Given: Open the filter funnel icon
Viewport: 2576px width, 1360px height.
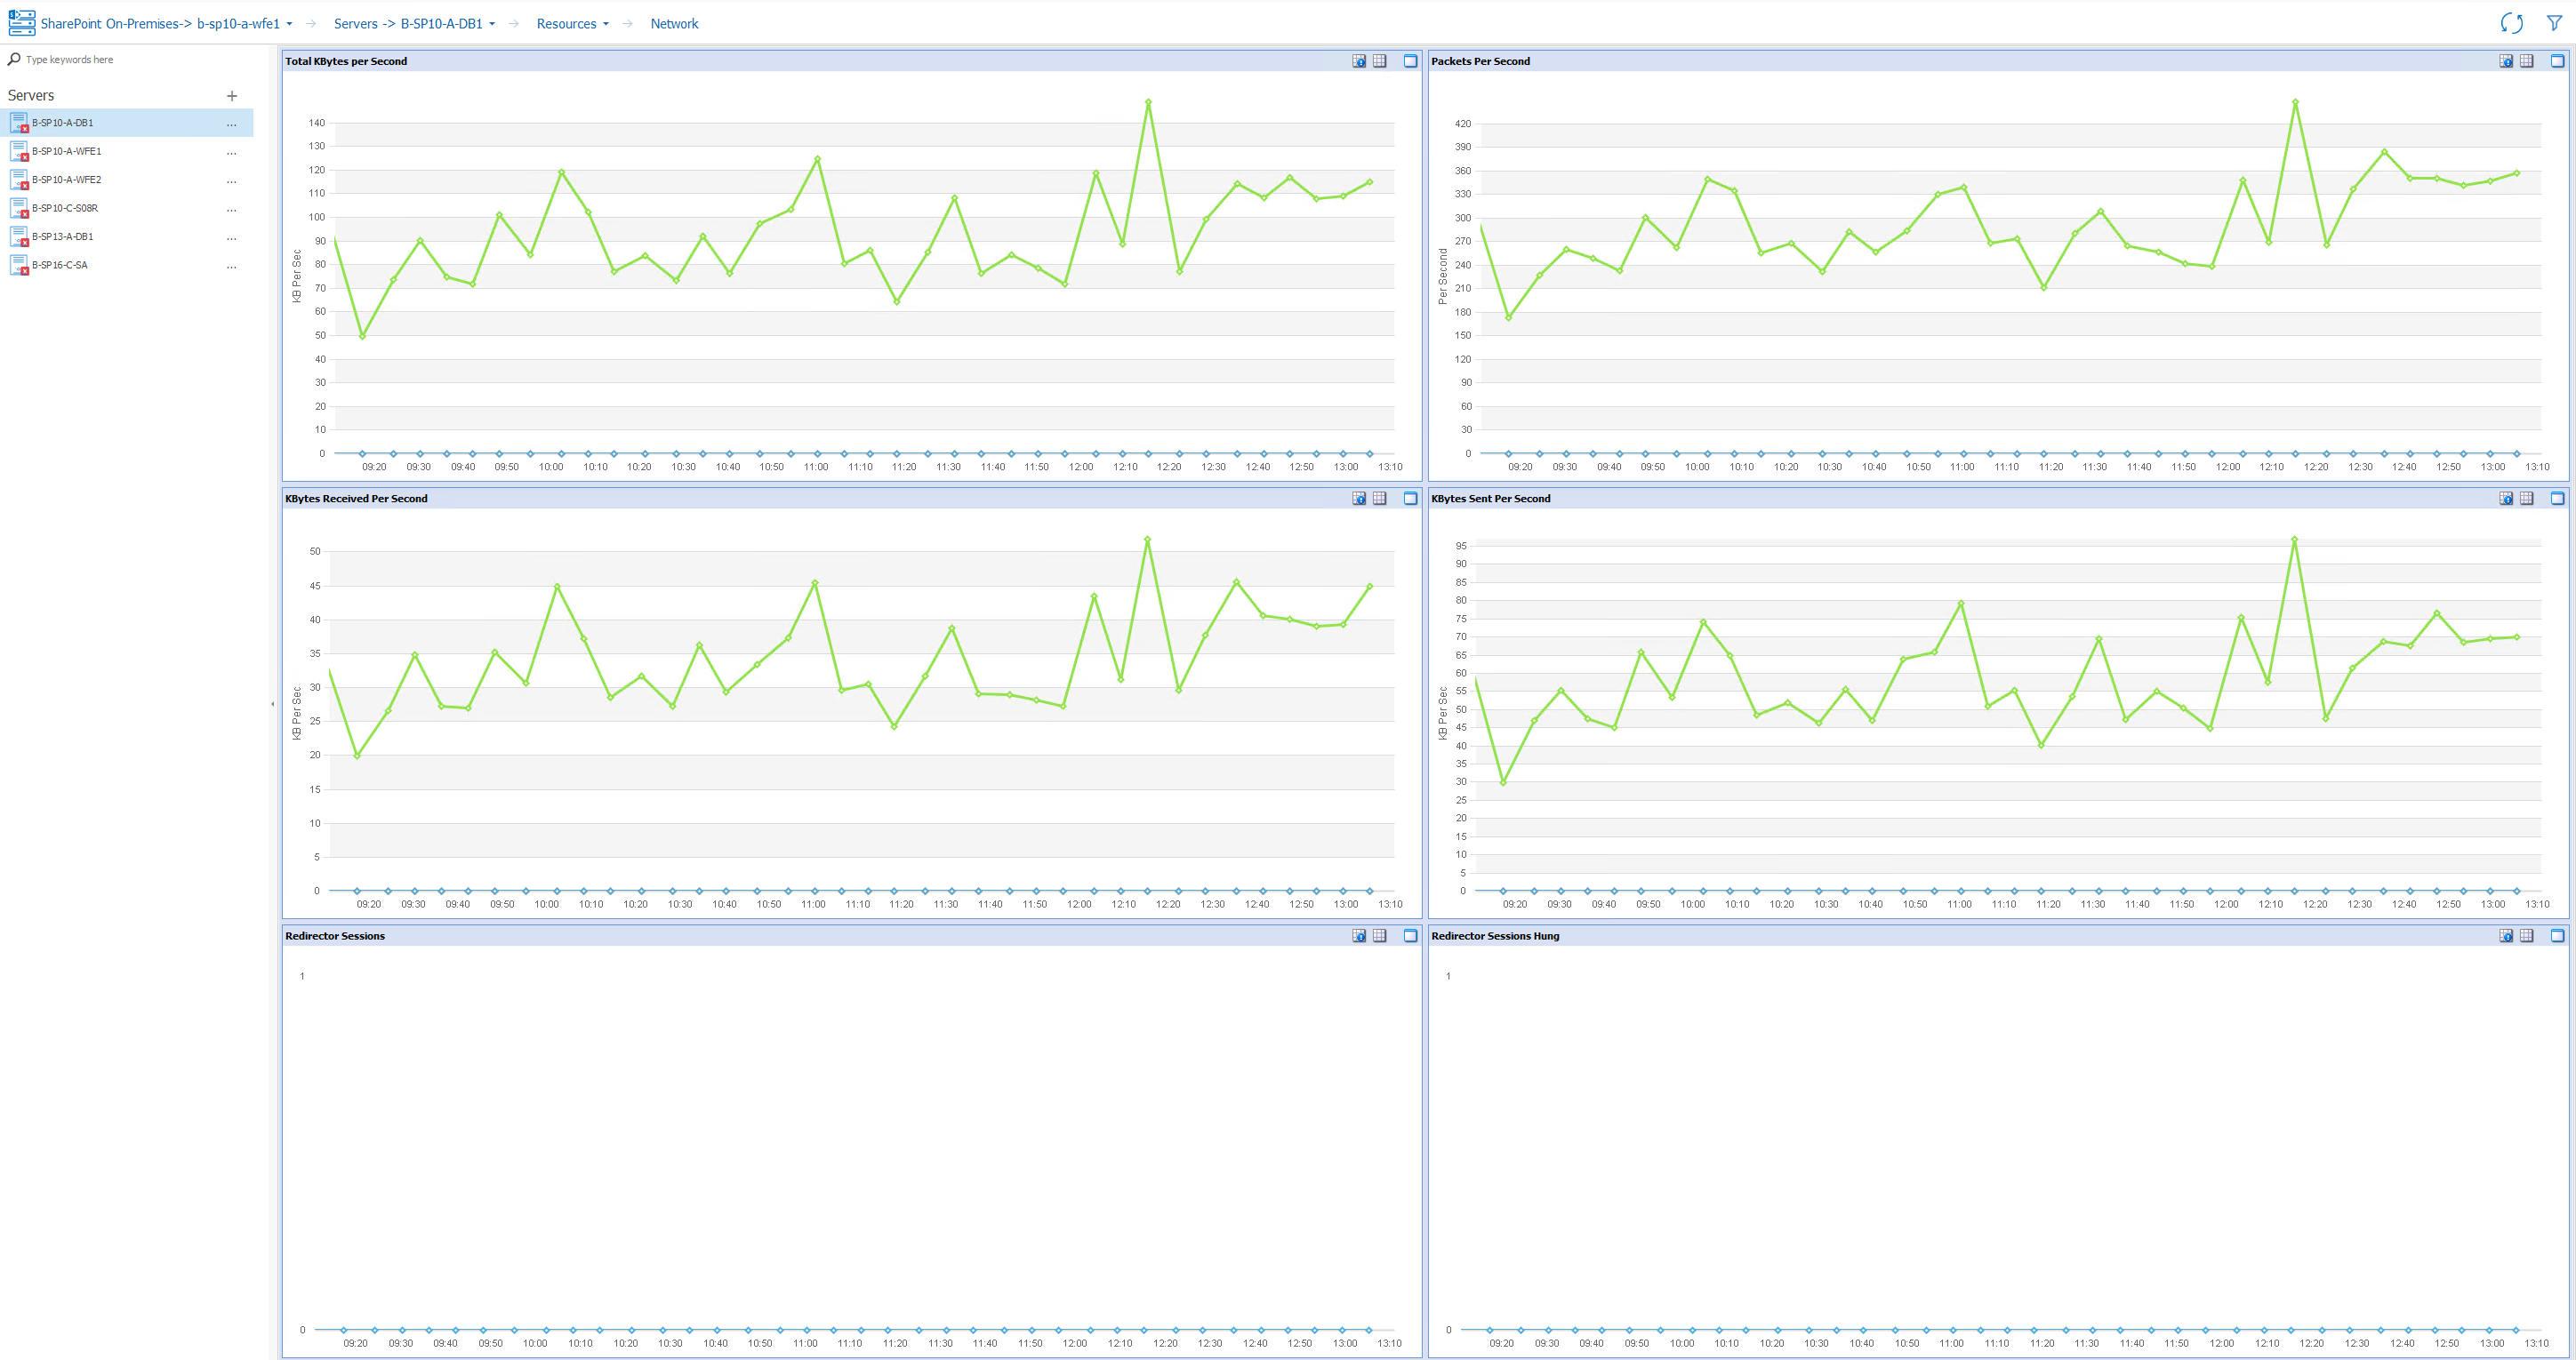Looking at the screenshot, I should tap(2554, 23).
